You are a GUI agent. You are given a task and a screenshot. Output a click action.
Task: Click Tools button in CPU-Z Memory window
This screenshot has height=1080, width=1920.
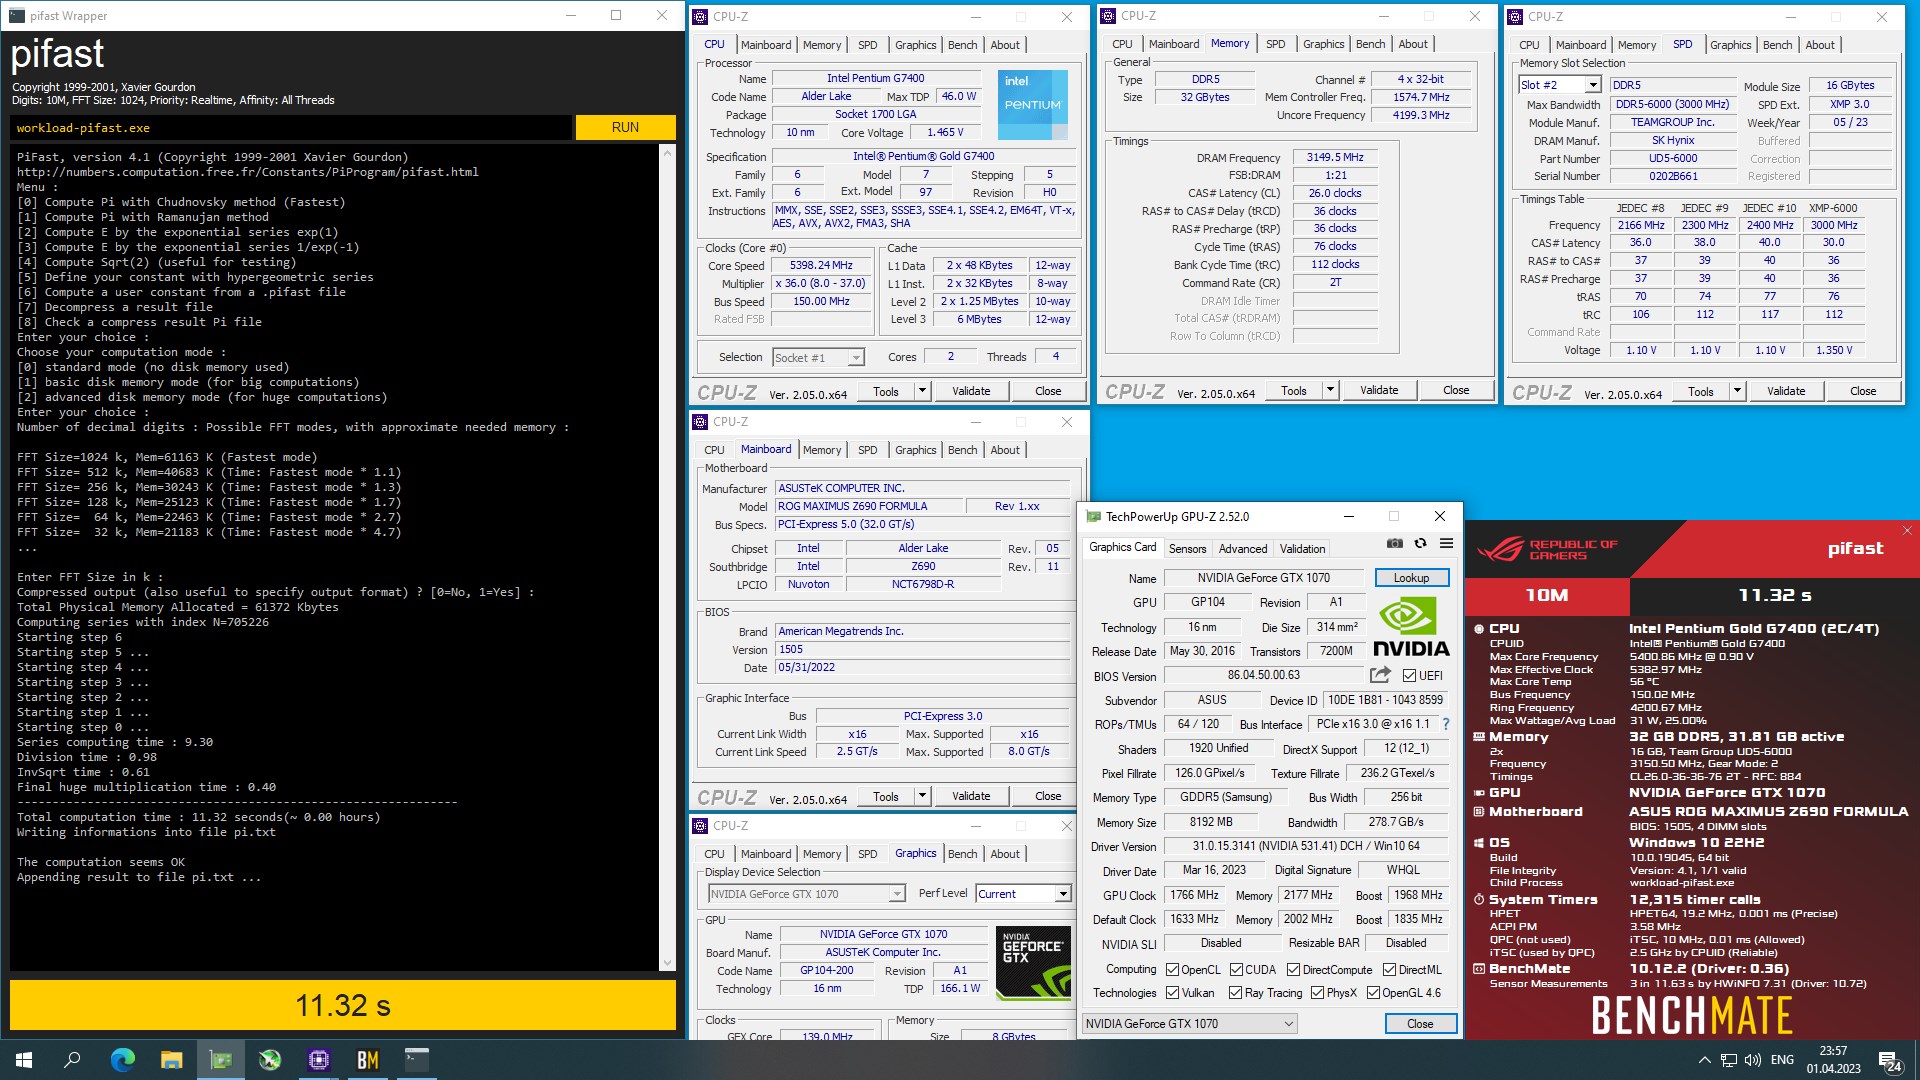[x=1293, y=390]
